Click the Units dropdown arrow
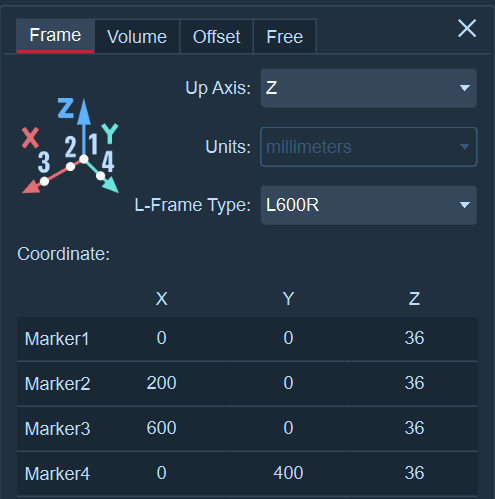Screen dimensions: 495x499 tap(464, 147)
